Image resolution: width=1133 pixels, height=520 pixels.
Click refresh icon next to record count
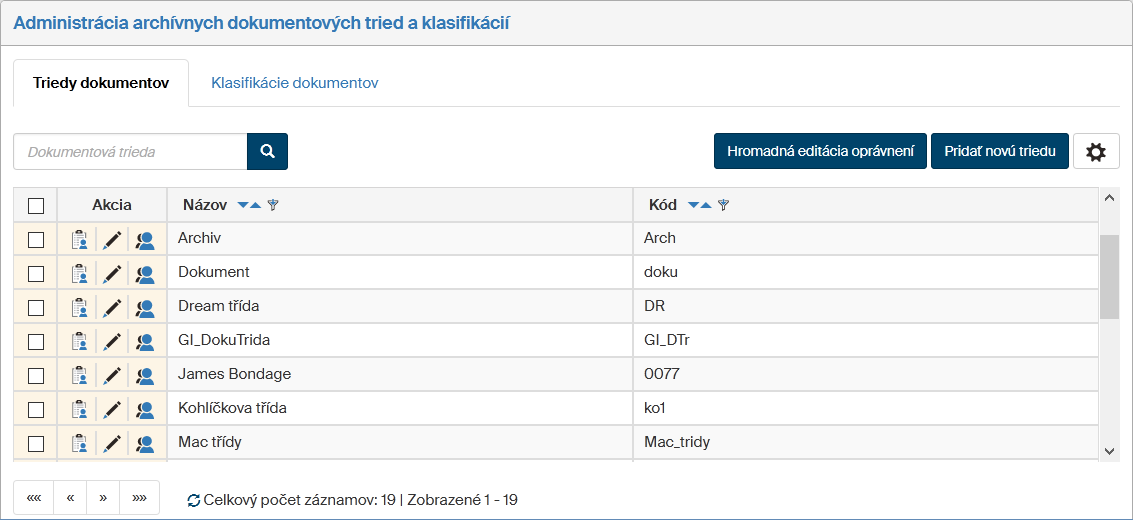click(x=194, y=500)
